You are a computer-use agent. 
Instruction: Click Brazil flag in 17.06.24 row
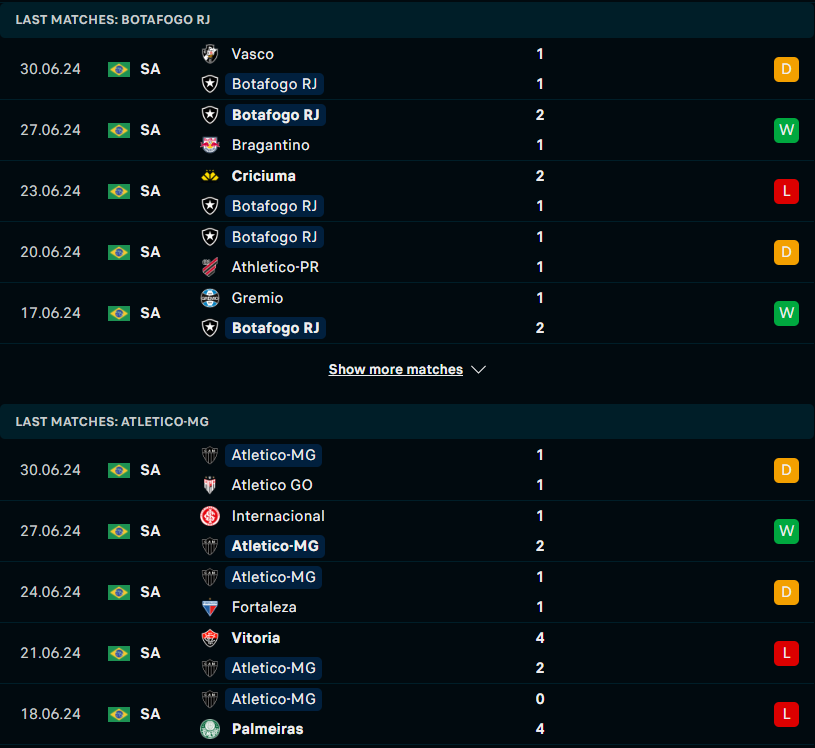click(119, 313)
